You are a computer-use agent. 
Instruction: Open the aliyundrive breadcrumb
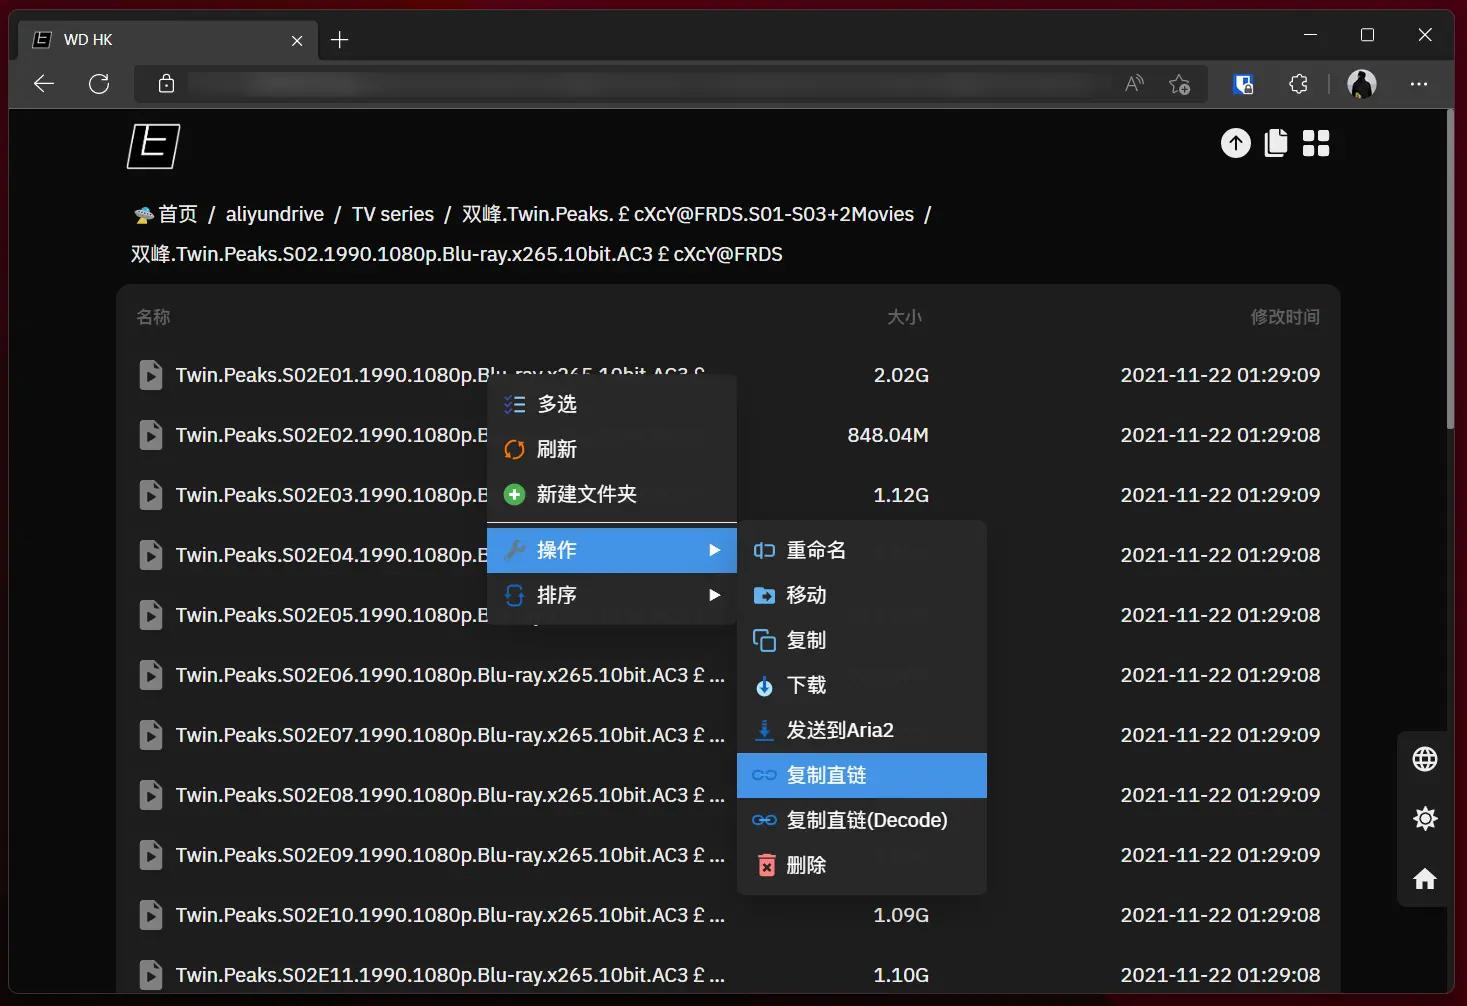pos(275,214)
